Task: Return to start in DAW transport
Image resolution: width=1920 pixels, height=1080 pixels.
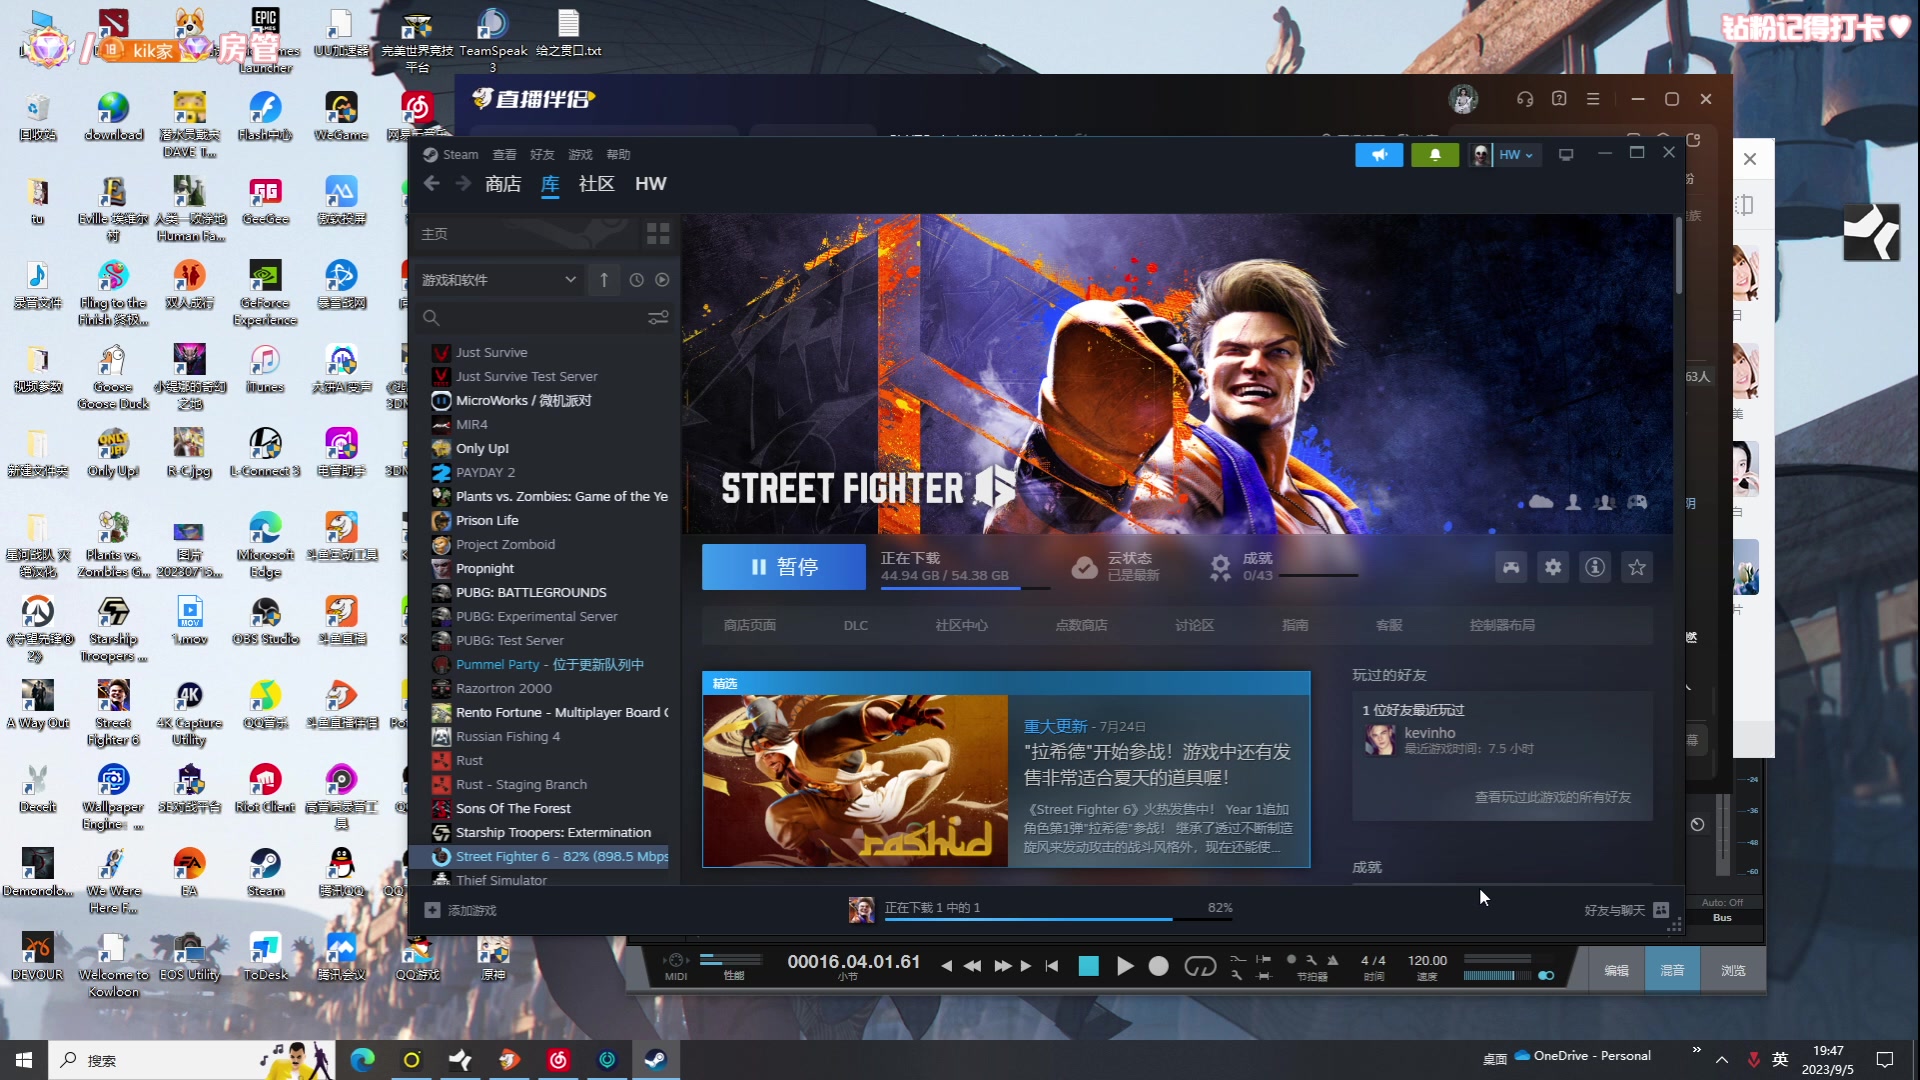Action: (1052, 966)
